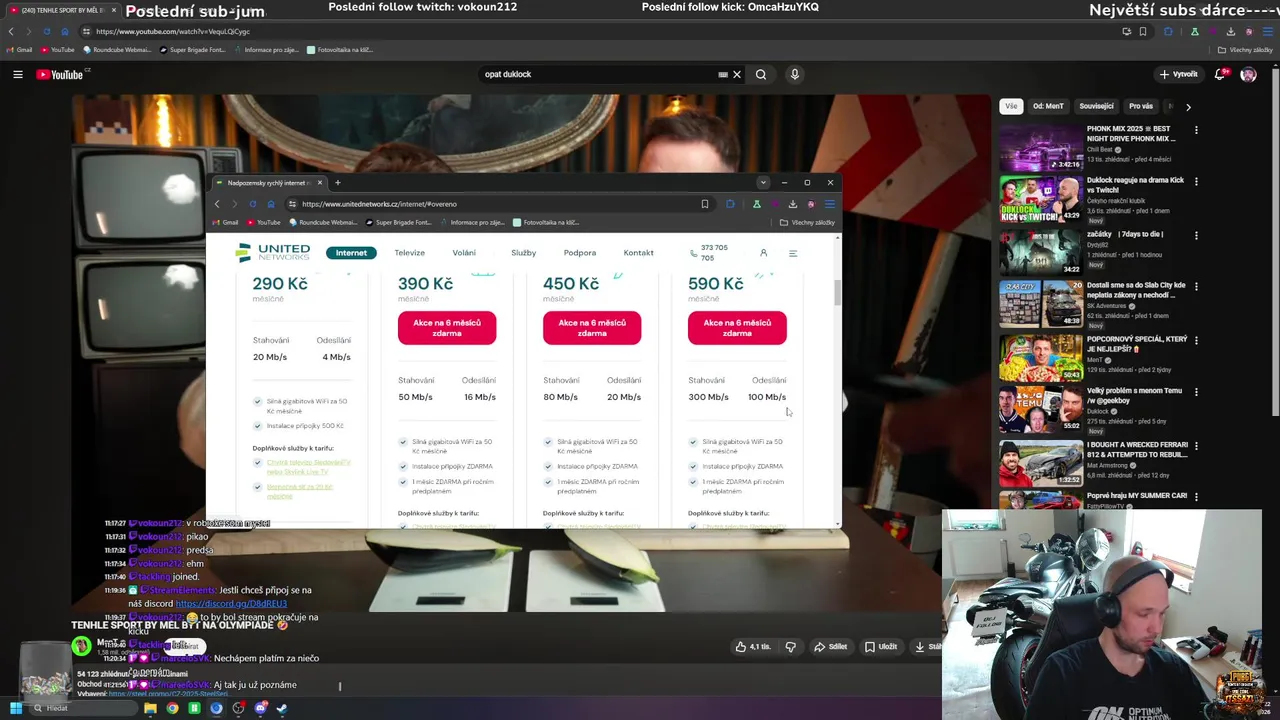Open options for Dostali sme sa do Slab City
This screenshot has width=1280, height=720.
tap(1196, 287)
